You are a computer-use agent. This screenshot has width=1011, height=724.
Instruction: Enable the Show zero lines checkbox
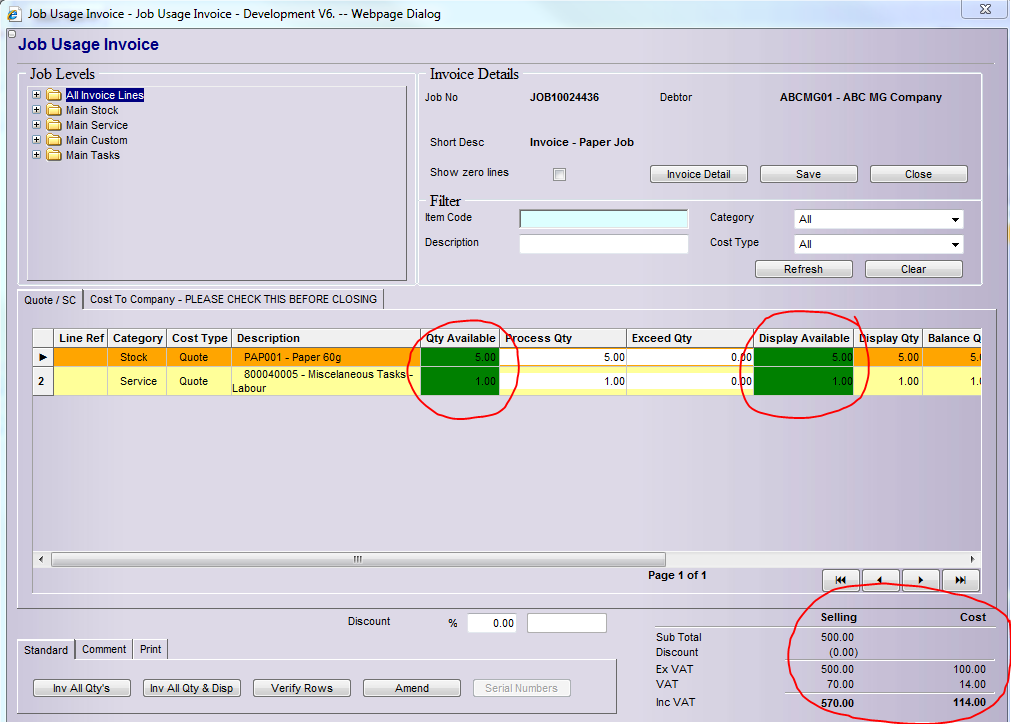(x=560, y=175)
